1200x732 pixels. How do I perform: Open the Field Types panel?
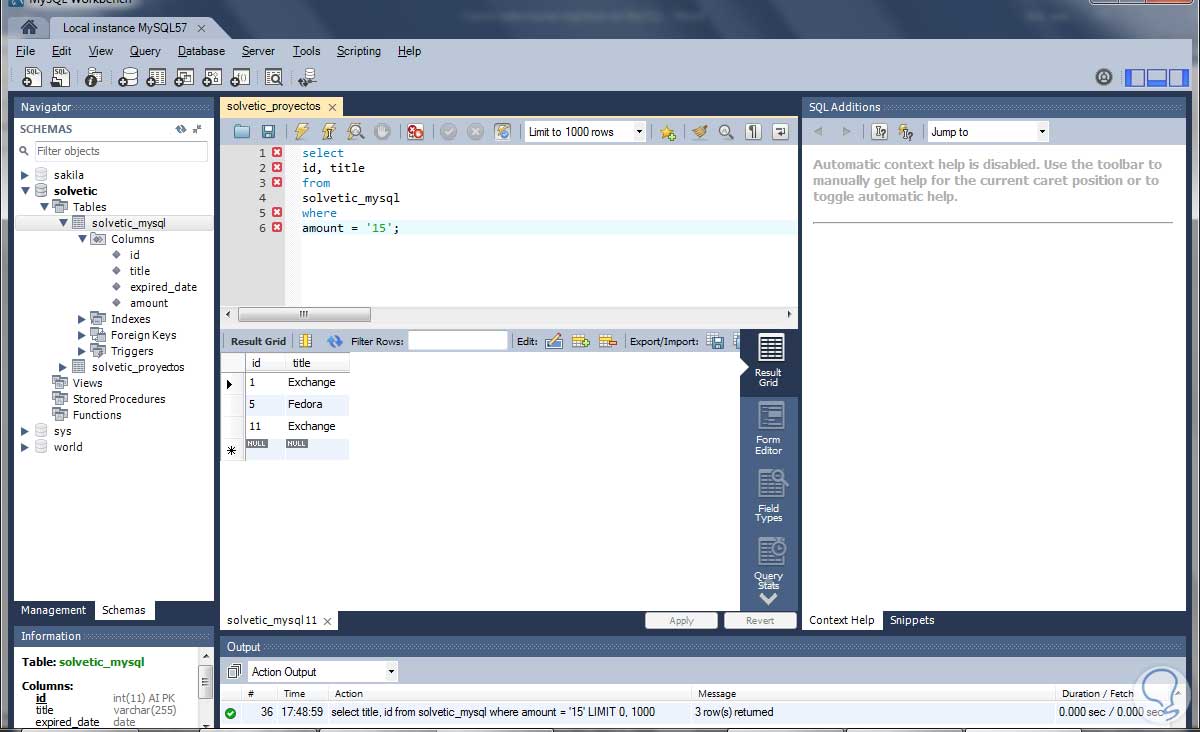[x=769, y=496]
